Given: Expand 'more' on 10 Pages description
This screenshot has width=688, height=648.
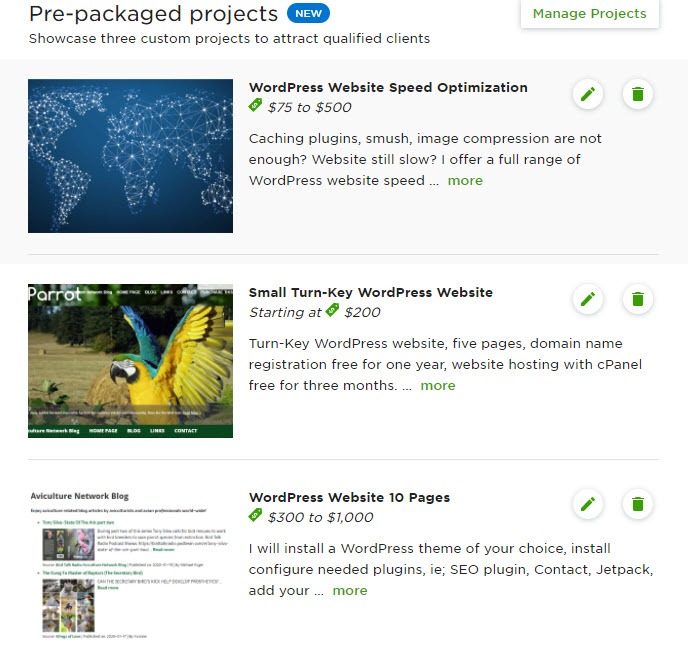Looking at the screenshot, I should tap(350, 590).
